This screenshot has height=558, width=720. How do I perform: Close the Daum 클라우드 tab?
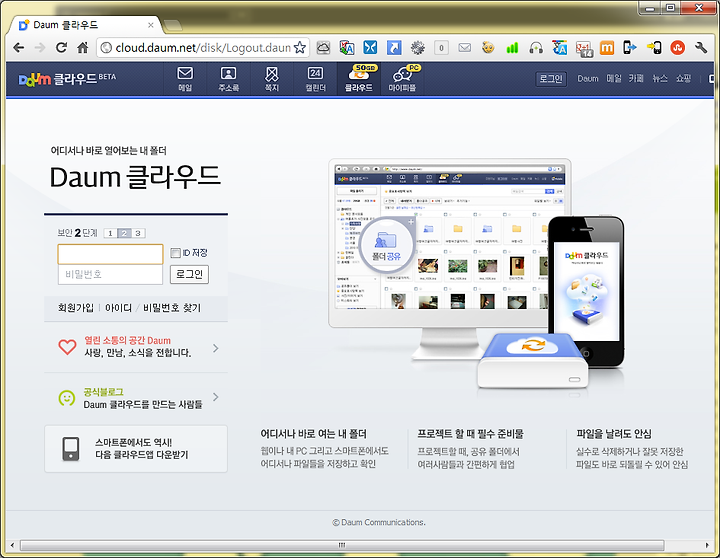pos(151,25)
